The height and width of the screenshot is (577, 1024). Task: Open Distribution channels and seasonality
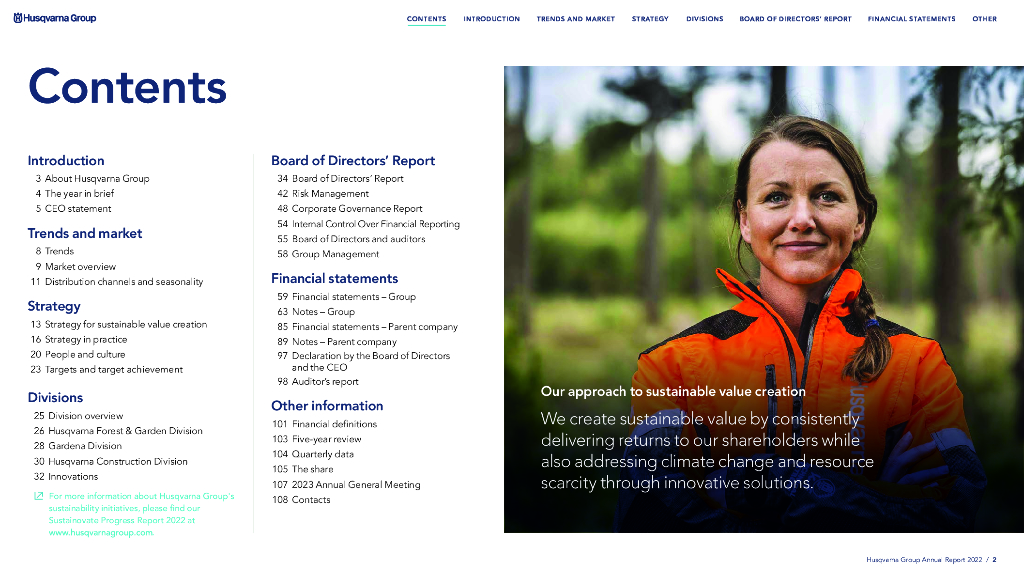coord(117,281)
